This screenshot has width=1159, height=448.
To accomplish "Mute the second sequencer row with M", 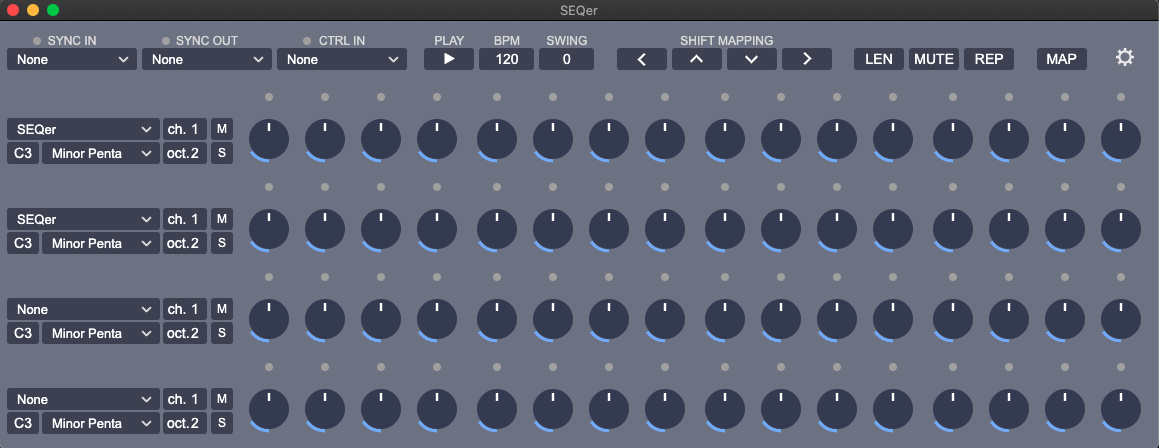I will coord(222,220).
